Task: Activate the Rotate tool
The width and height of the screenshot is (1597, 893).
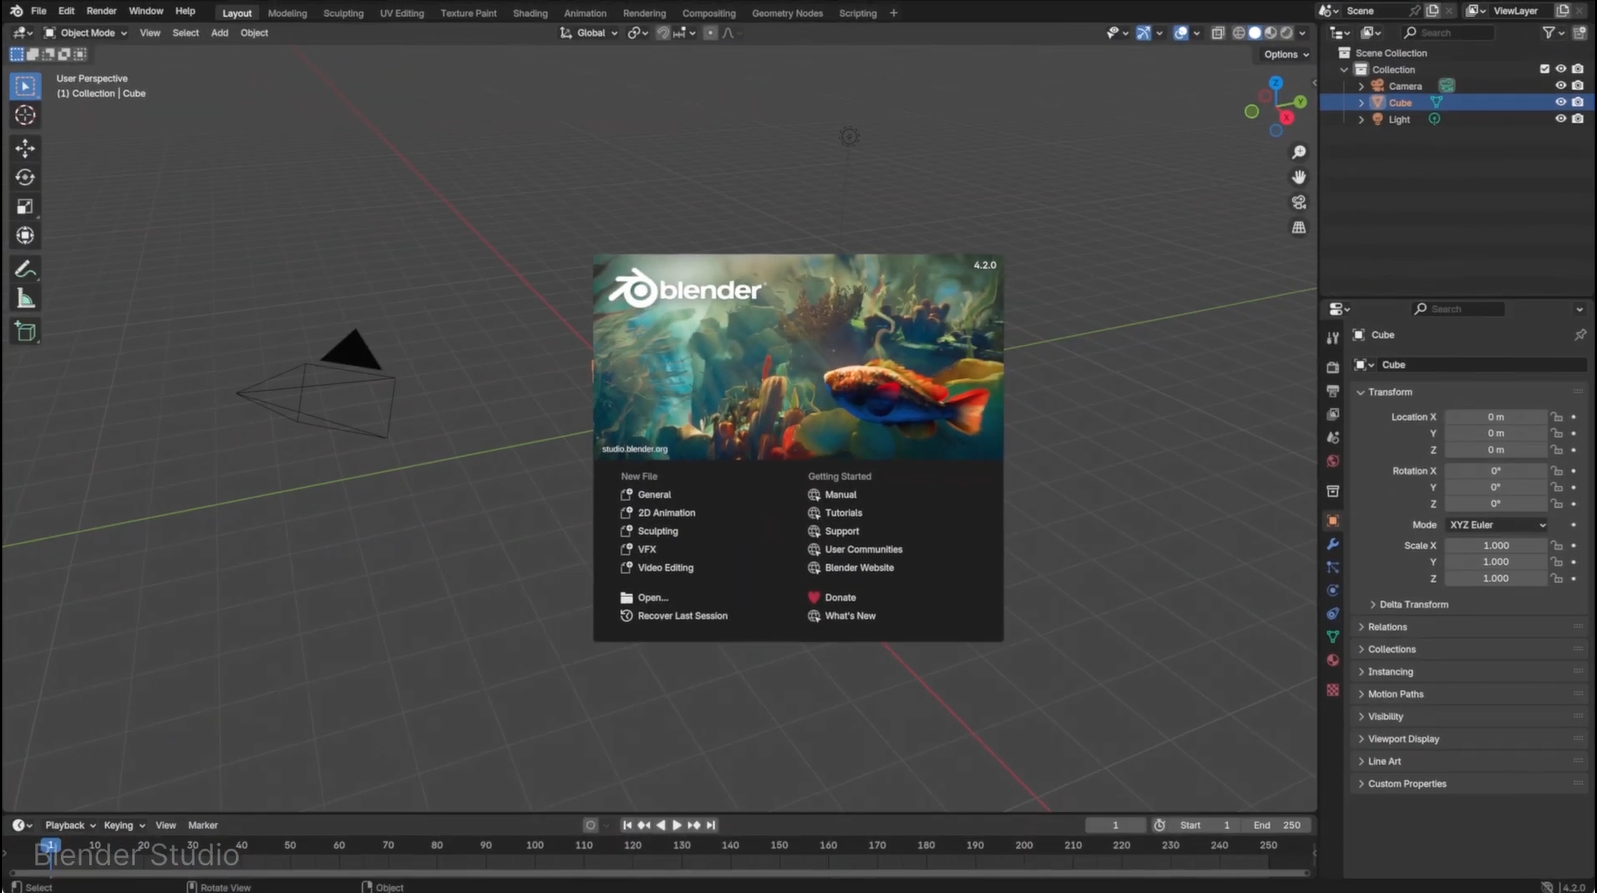Action: (x=25, y=177)
